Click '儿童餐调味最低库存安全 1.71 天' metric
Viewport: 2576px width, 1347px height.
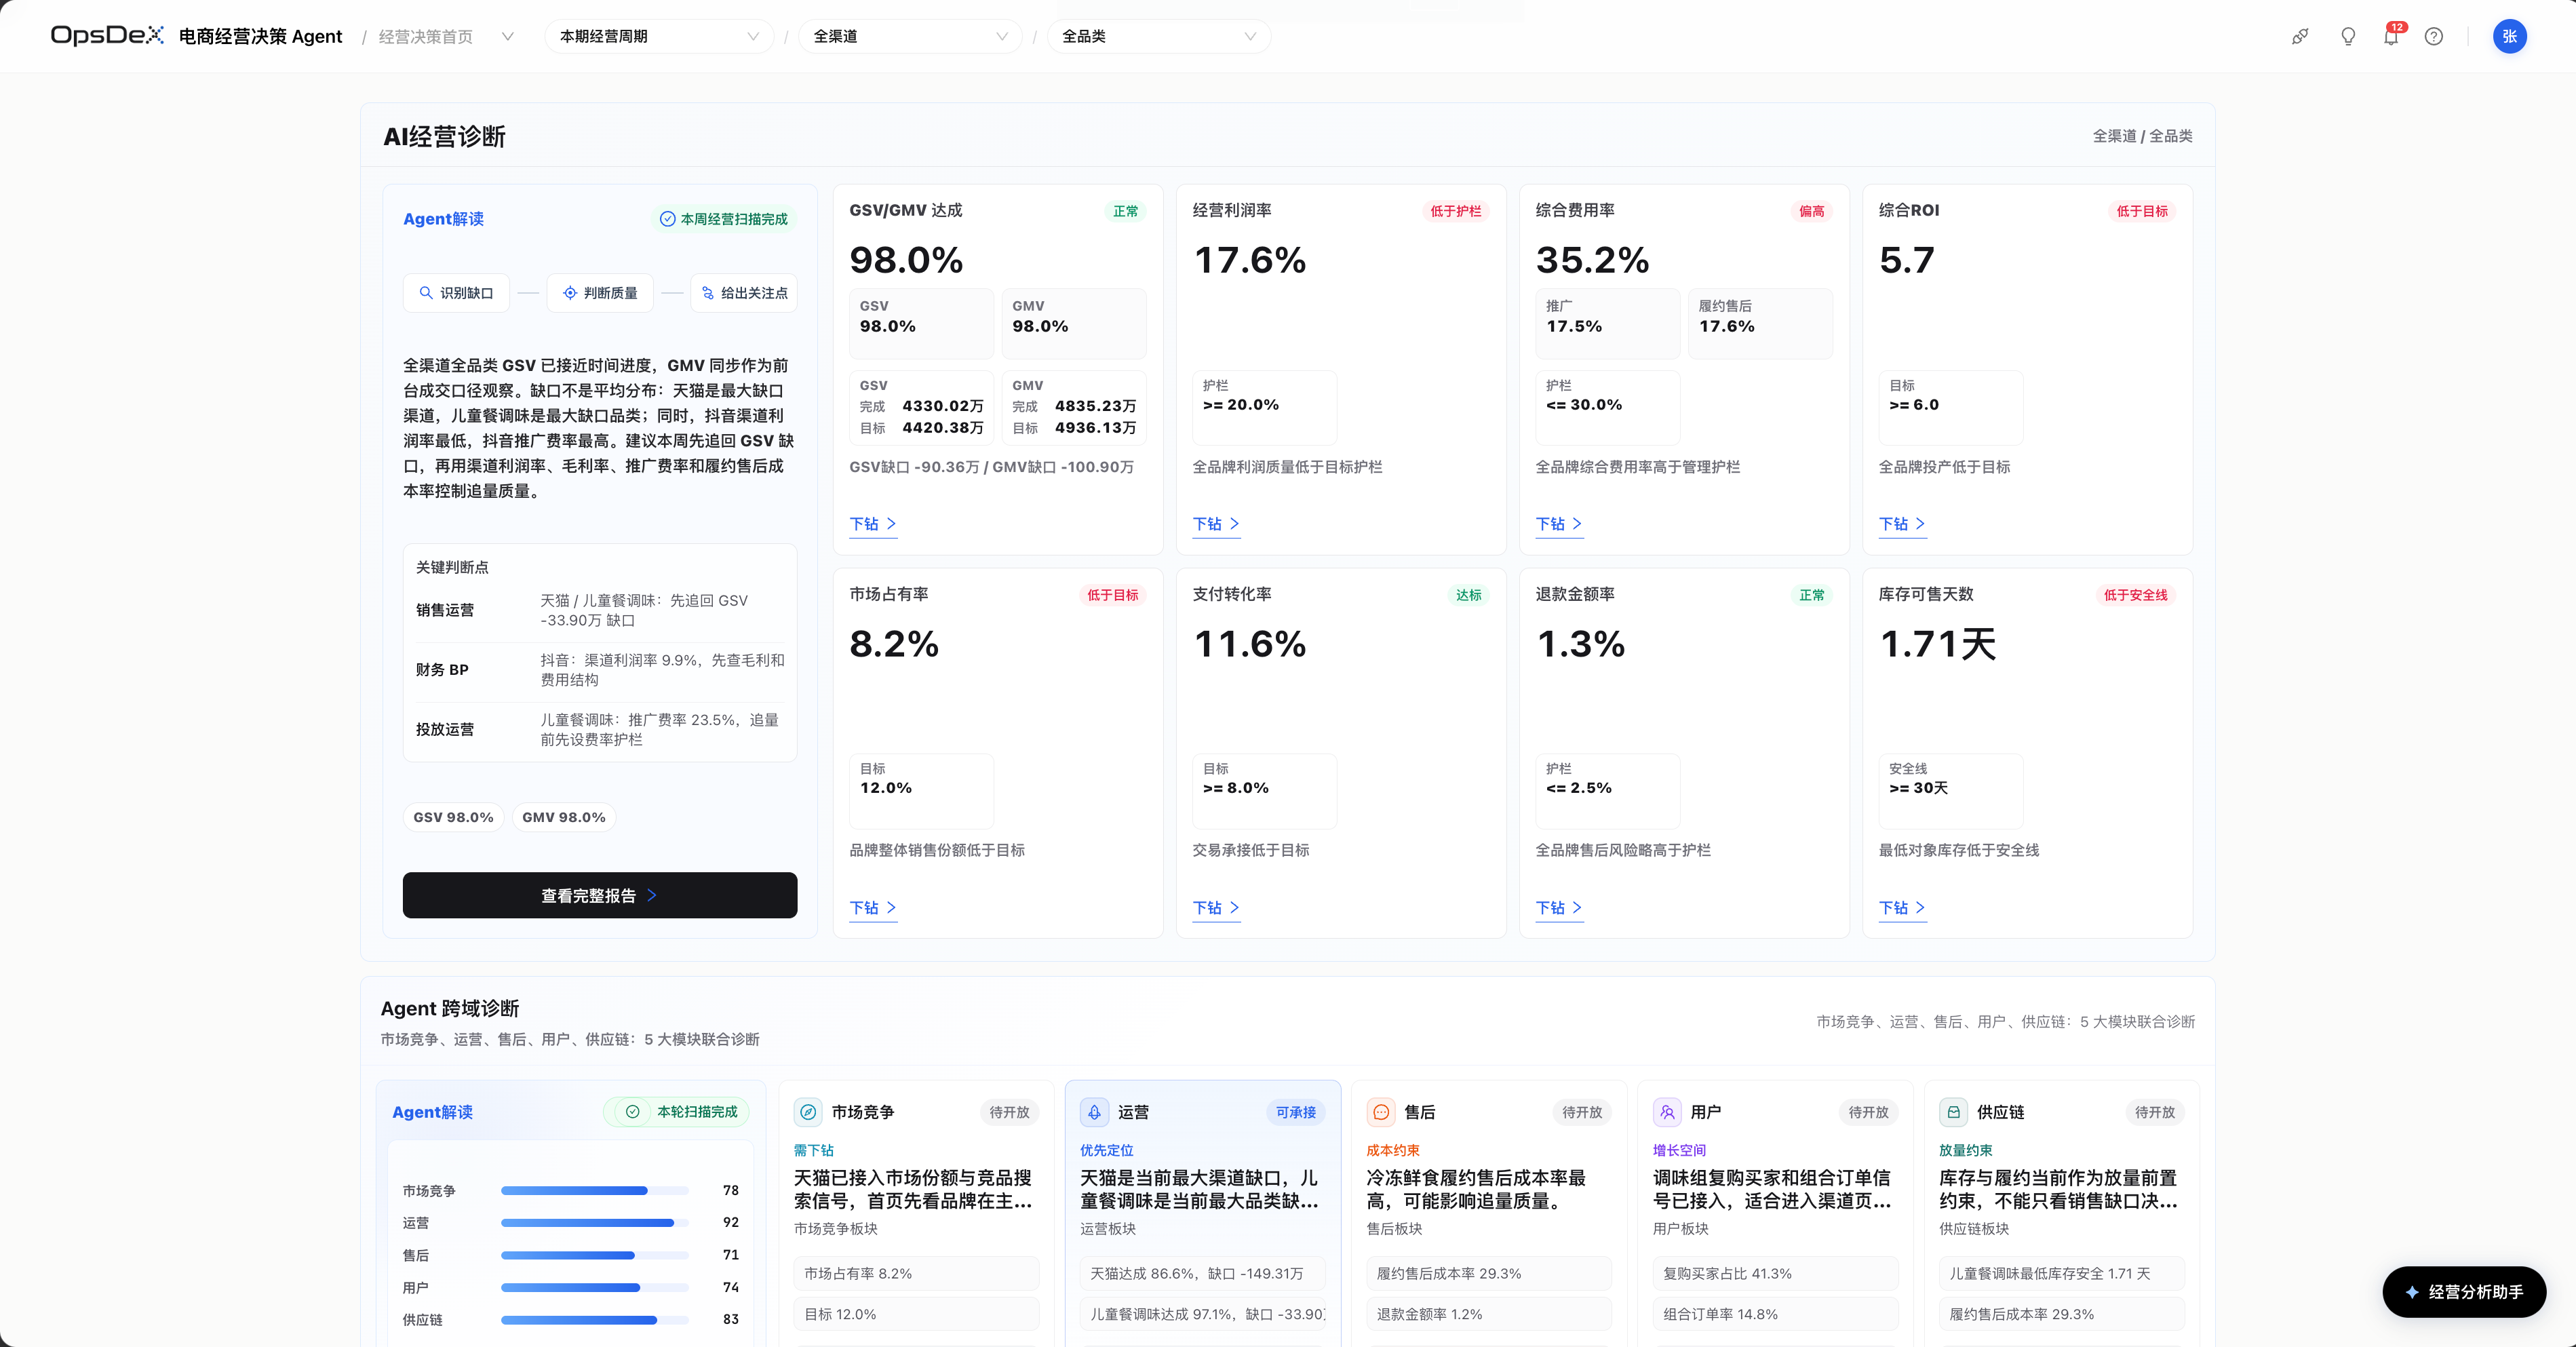[2062, 1273]
